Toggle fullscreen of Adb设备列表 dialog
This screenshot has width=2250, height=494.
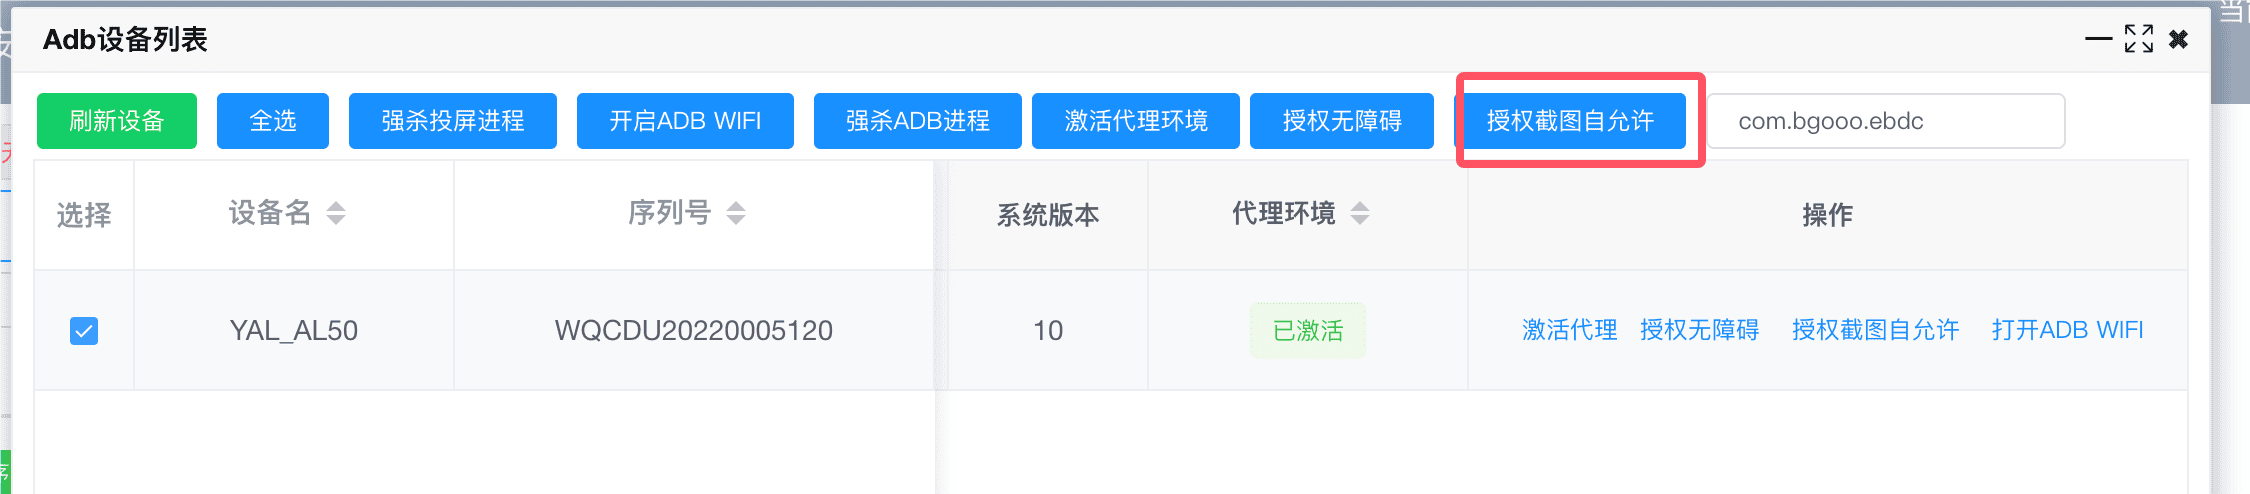point(2139,39)
